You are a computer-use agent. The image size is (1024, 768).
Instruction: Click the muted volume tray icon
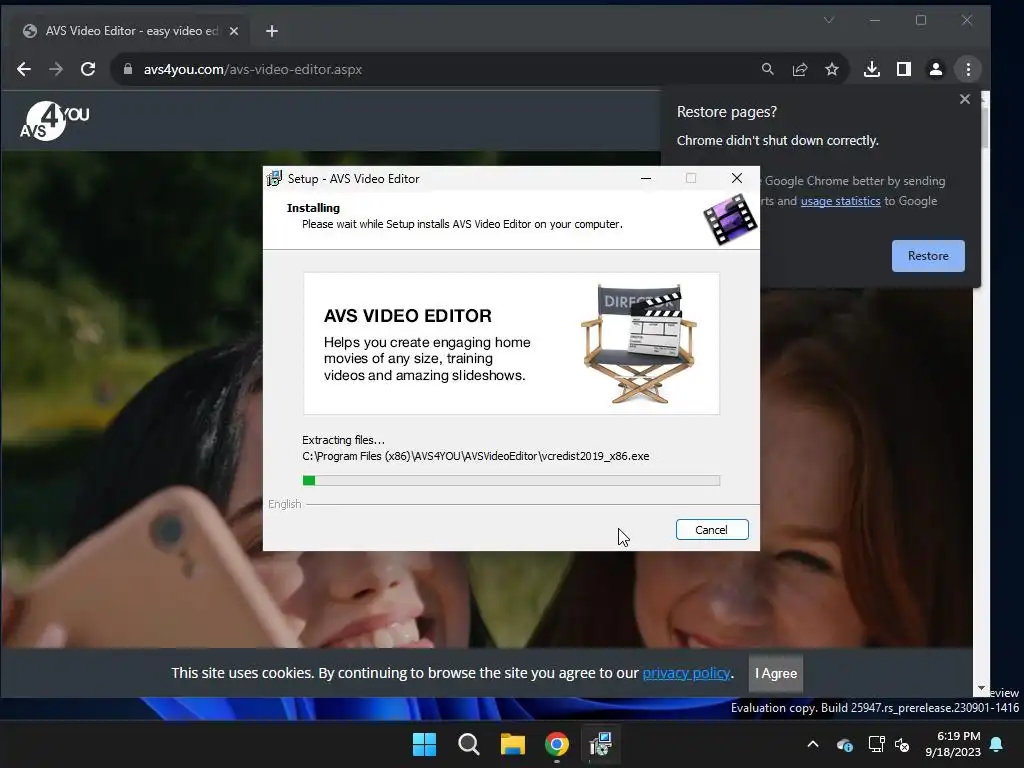coord(903,744)
